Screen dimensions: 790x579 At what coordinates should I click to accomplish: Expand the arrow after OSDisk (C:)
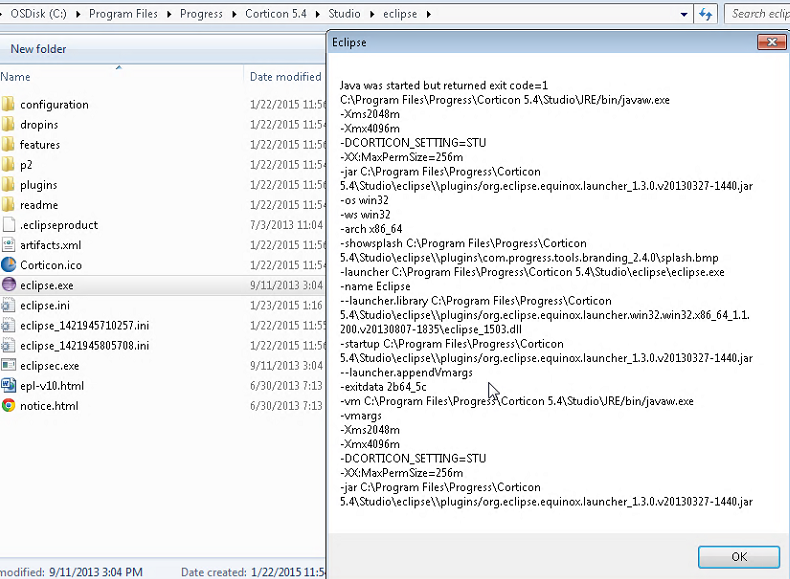(x=78, y=14)
